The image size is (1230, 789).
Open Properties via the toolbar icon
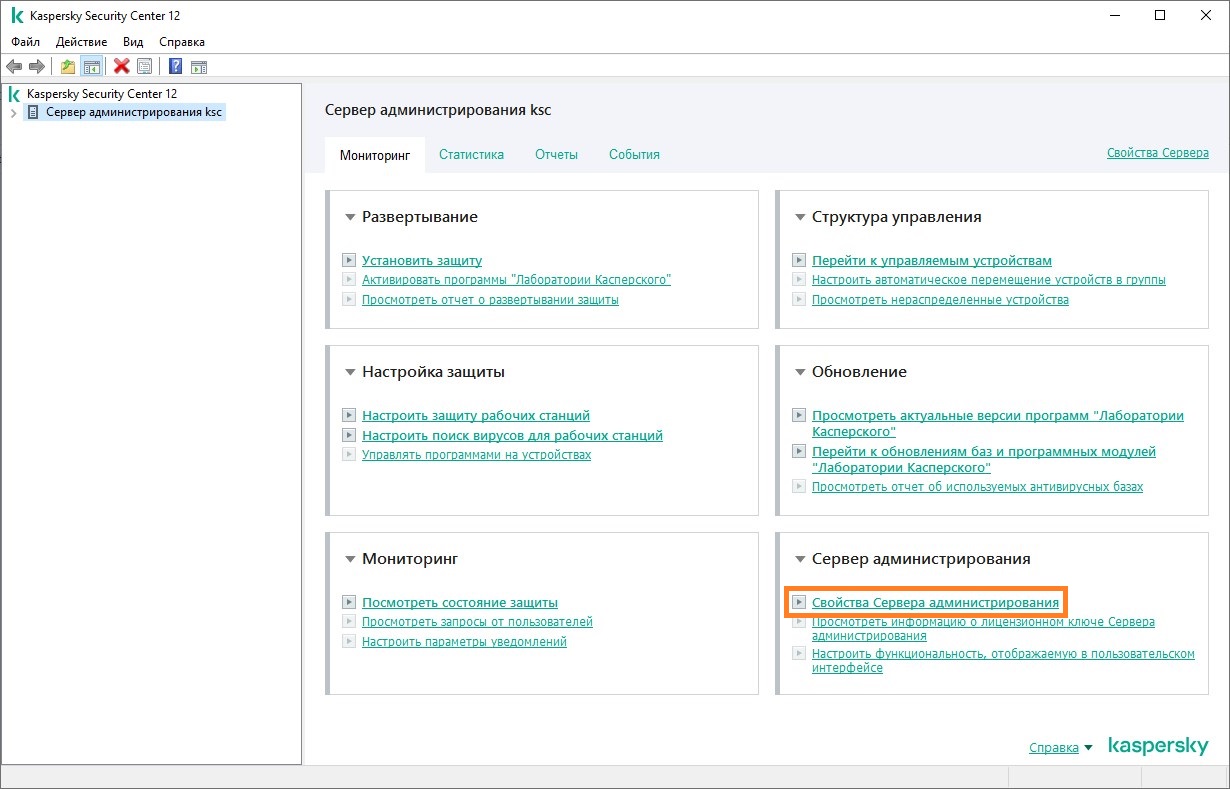144,67
